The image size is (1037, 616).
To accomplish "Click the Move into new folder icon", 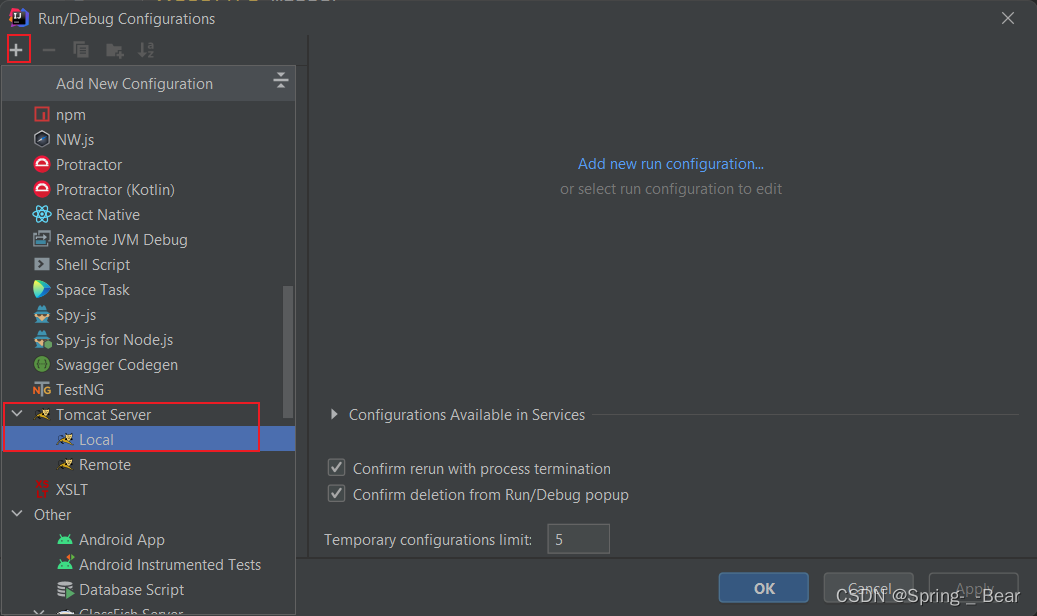I will click(114, 50).
